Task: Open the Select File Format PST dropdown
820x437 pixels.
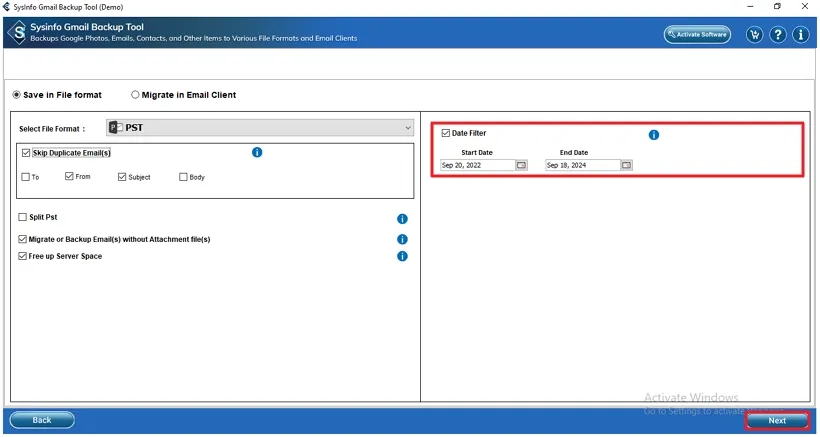Action: coord(260,128)
